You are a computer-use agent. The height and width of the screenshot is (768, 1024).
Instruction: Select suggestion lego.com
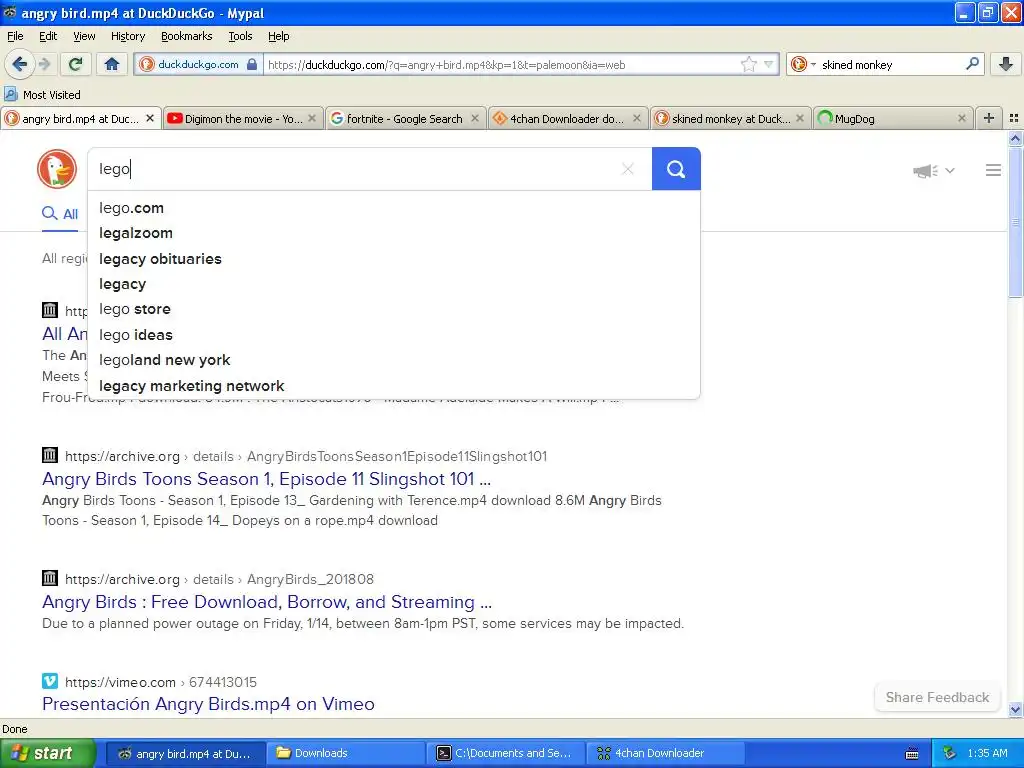pos(394,208)
